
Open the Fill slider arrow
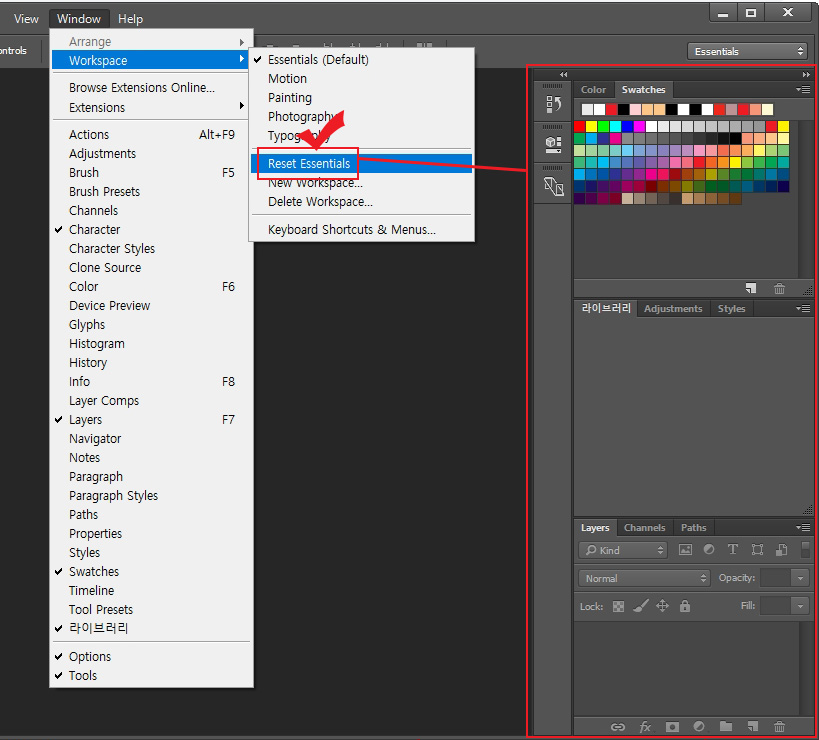click(x=800, y=606)
